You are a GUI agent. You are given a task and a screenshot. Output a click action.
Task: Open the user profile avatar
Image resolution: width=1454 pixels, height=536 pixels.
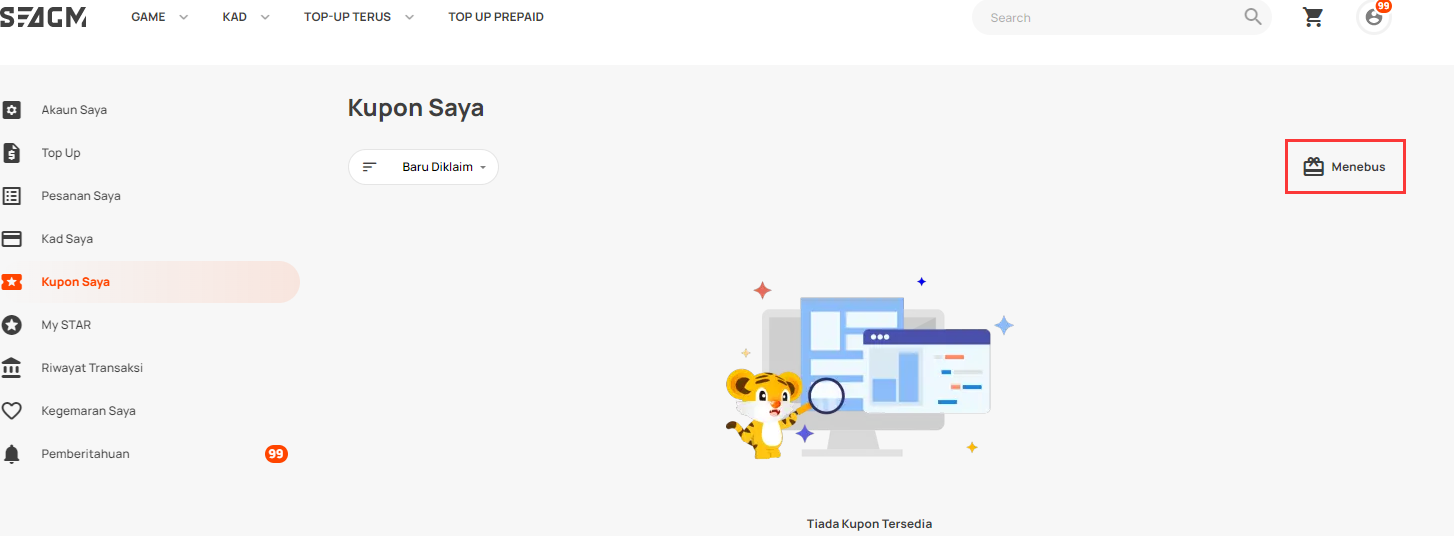click(x=1374, y=17)
